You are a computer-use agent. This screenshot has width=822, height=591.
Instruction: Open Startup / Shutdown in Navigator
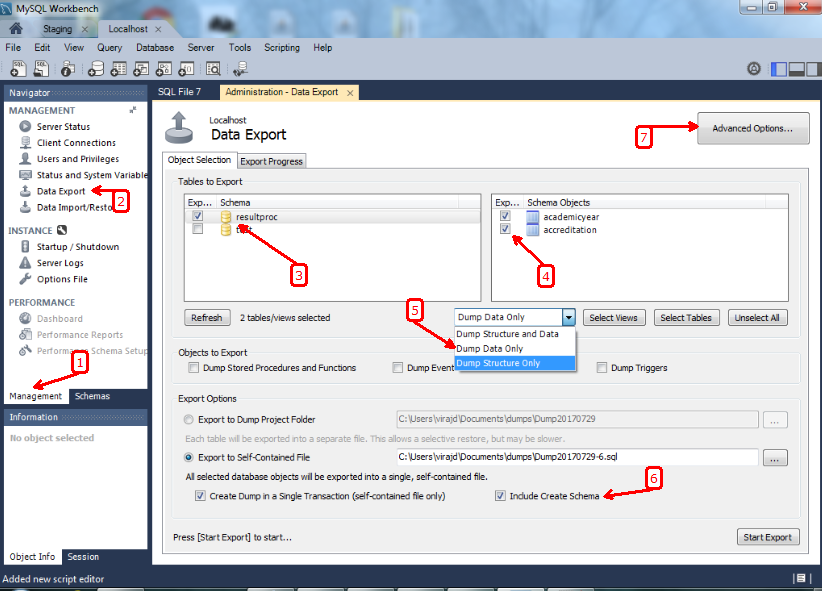click(x=78, y=247)
